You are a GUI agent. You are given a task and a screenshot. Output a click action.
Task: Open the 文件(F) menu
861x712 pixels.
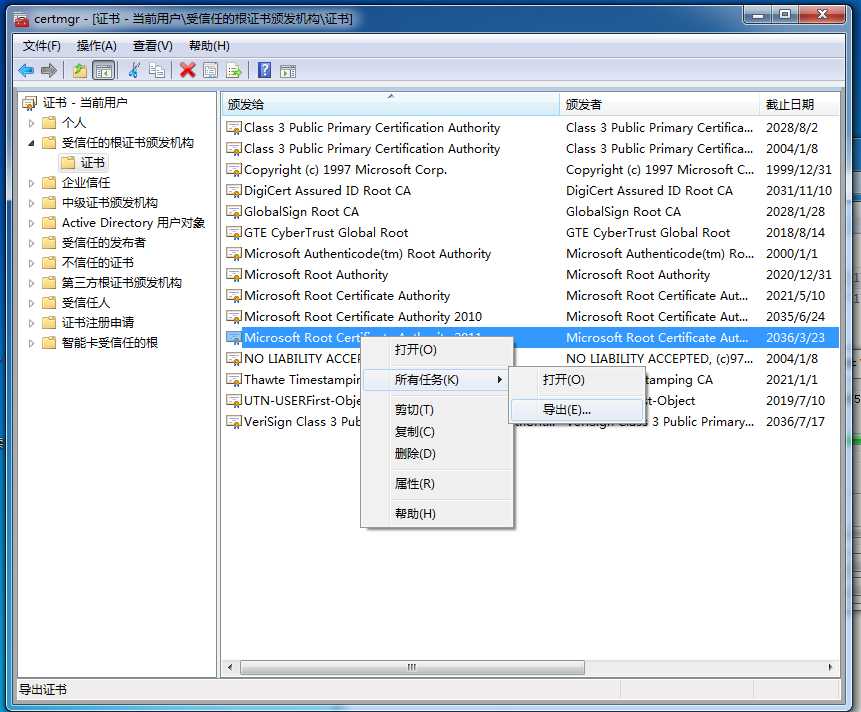[x=41, y=46]
